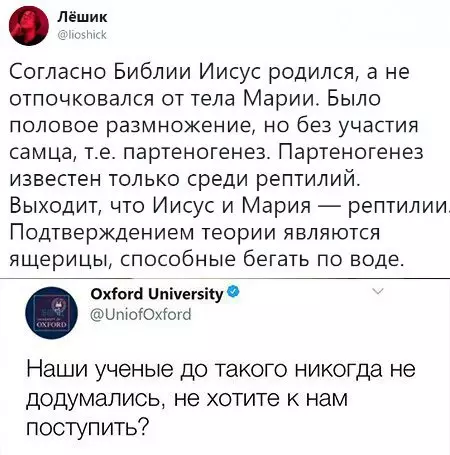
Task: Click the word "ящерицы" in last line
Action: pos(60,260)
